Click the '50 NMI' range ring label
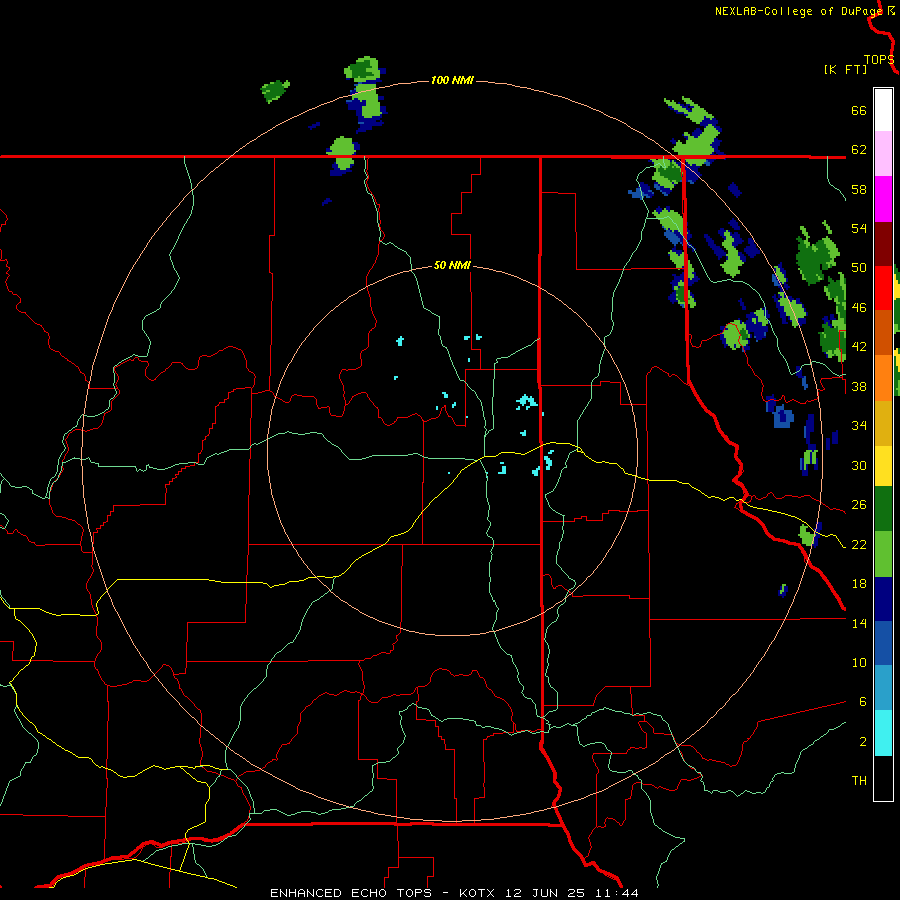 tap(452, 265)
